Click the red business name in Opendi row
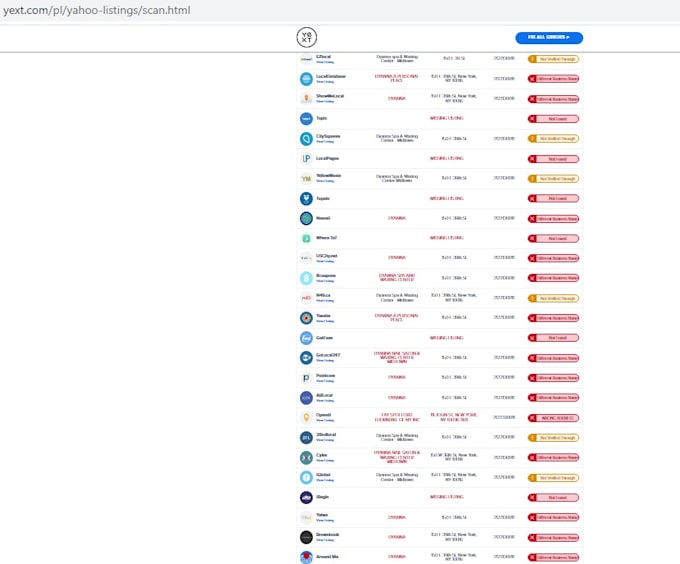Screen dimensions: 680x564 pos(397,417)
